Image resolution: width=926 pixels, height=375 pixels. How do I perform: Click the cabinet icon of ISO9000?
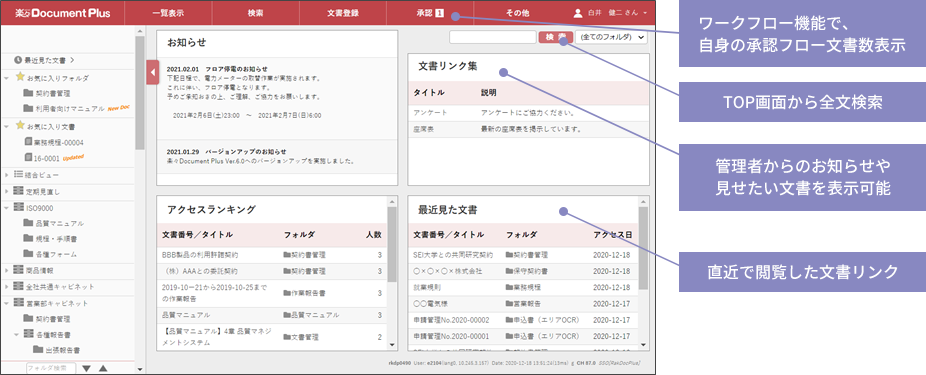coord(18,207)
